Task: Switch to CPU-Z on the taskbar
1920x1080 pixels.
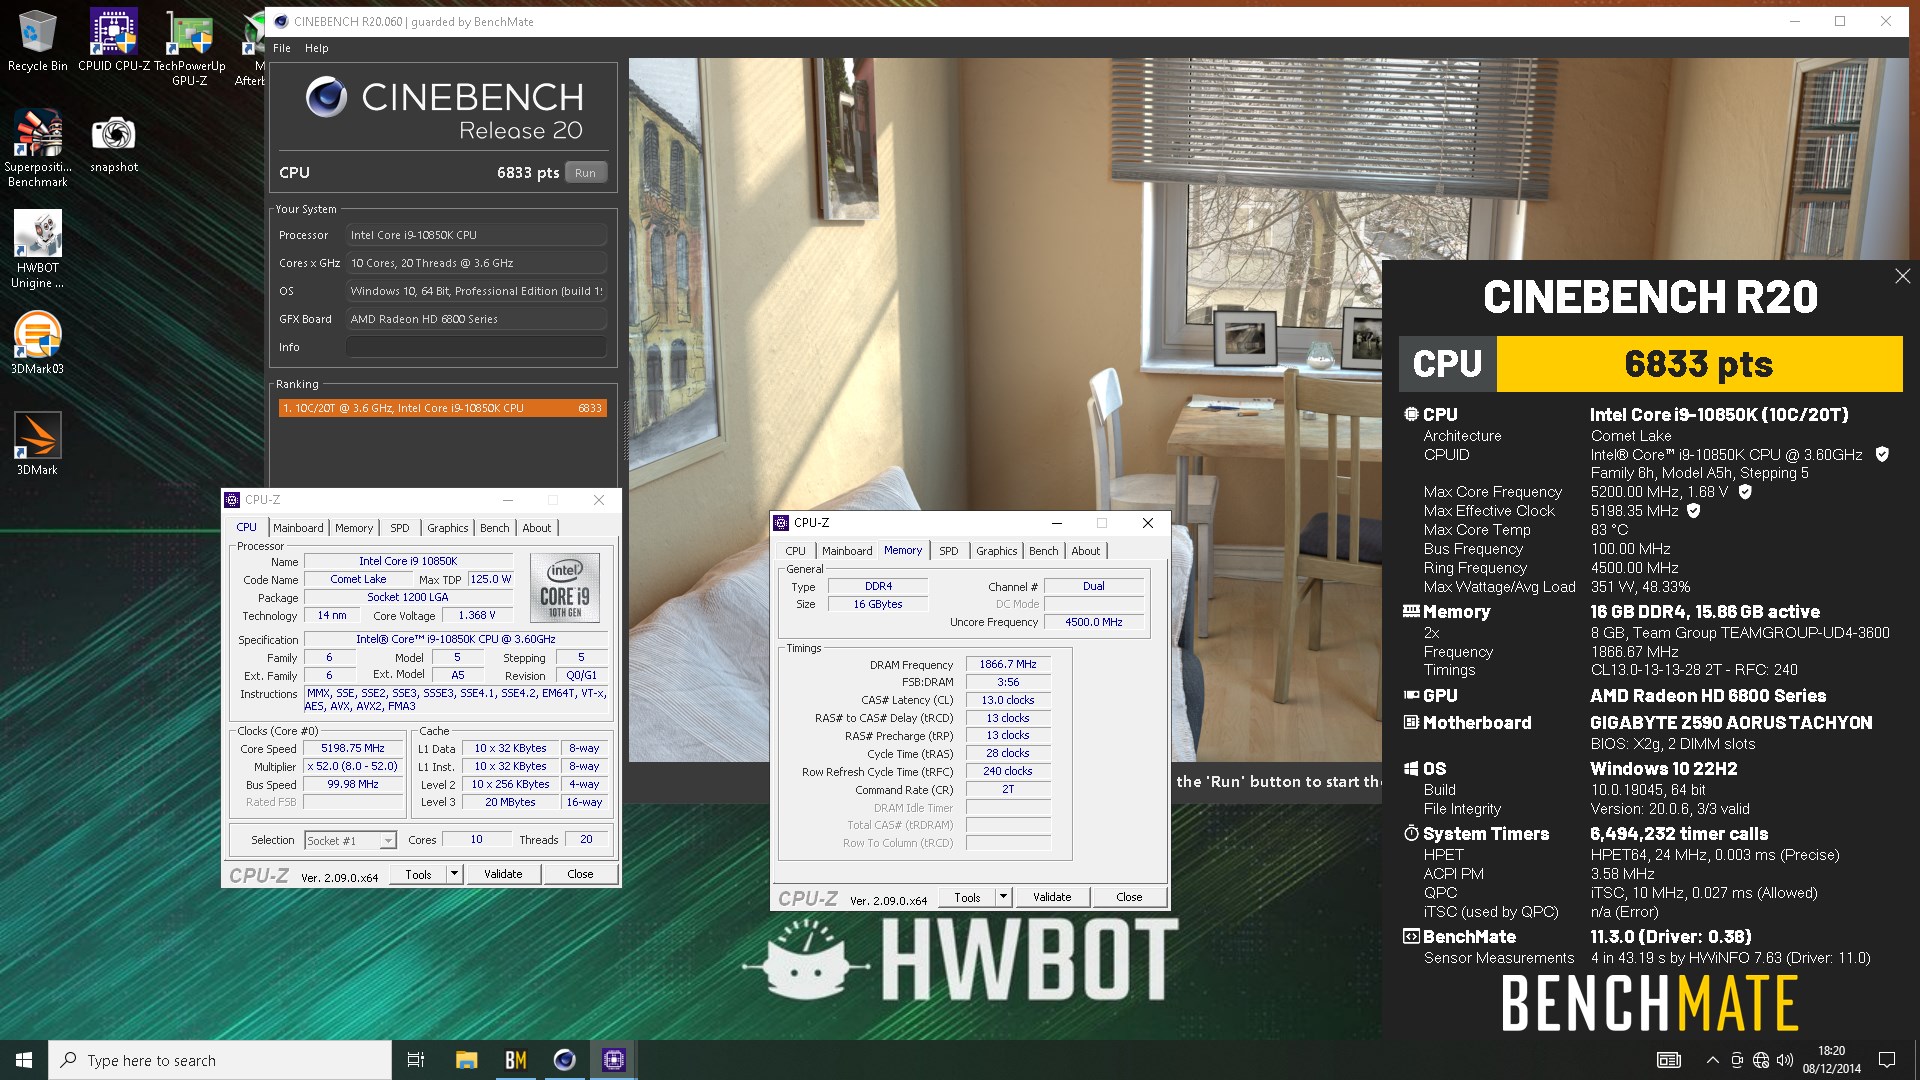Action: (x=613, y=1060)
